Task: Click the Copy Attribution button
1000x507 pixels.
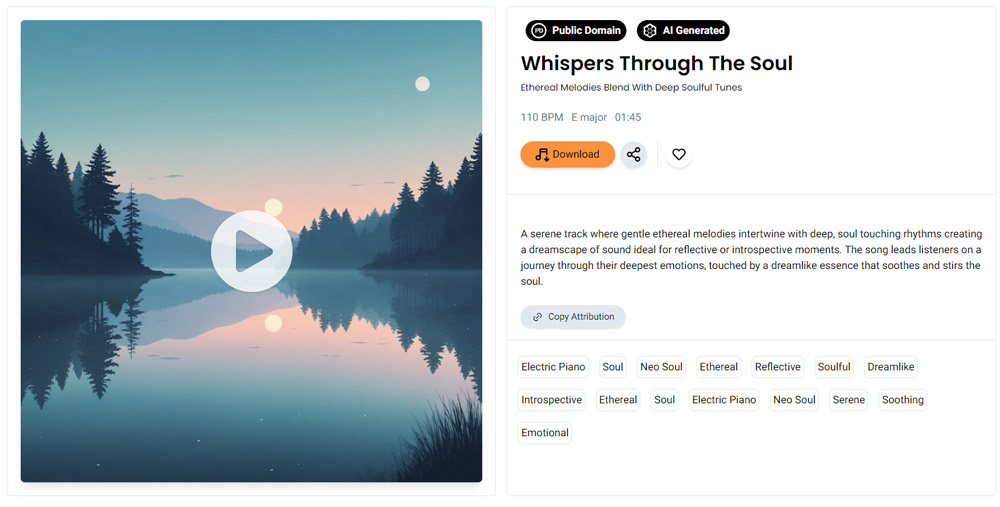Action: pyautogui.click(x=573, y=317)
